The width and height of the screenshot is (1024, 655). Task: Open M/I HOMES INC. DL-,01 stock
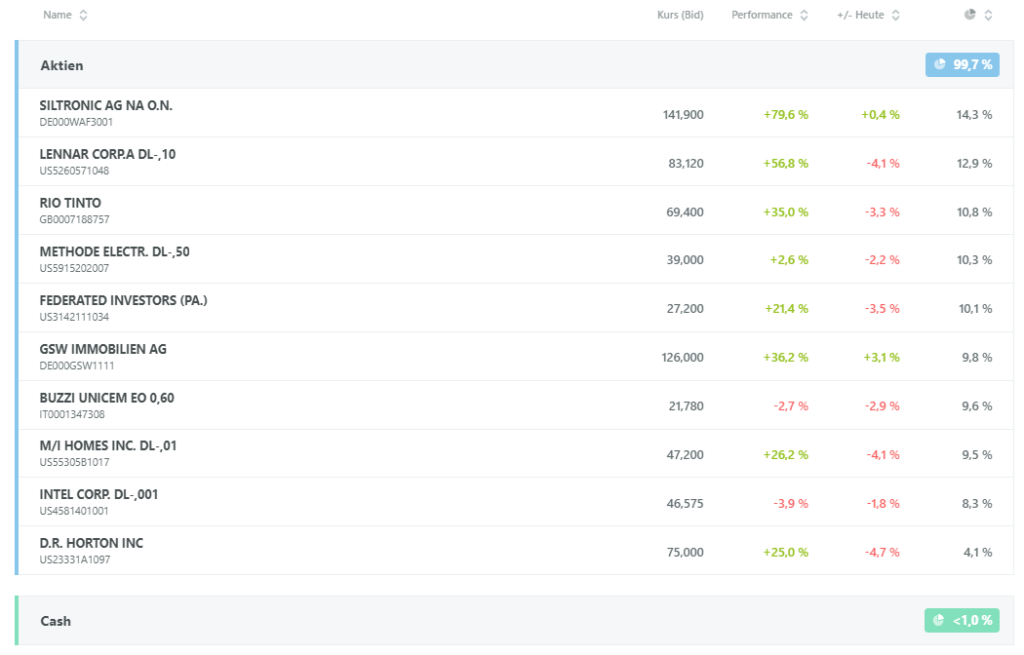click(108, 446)
